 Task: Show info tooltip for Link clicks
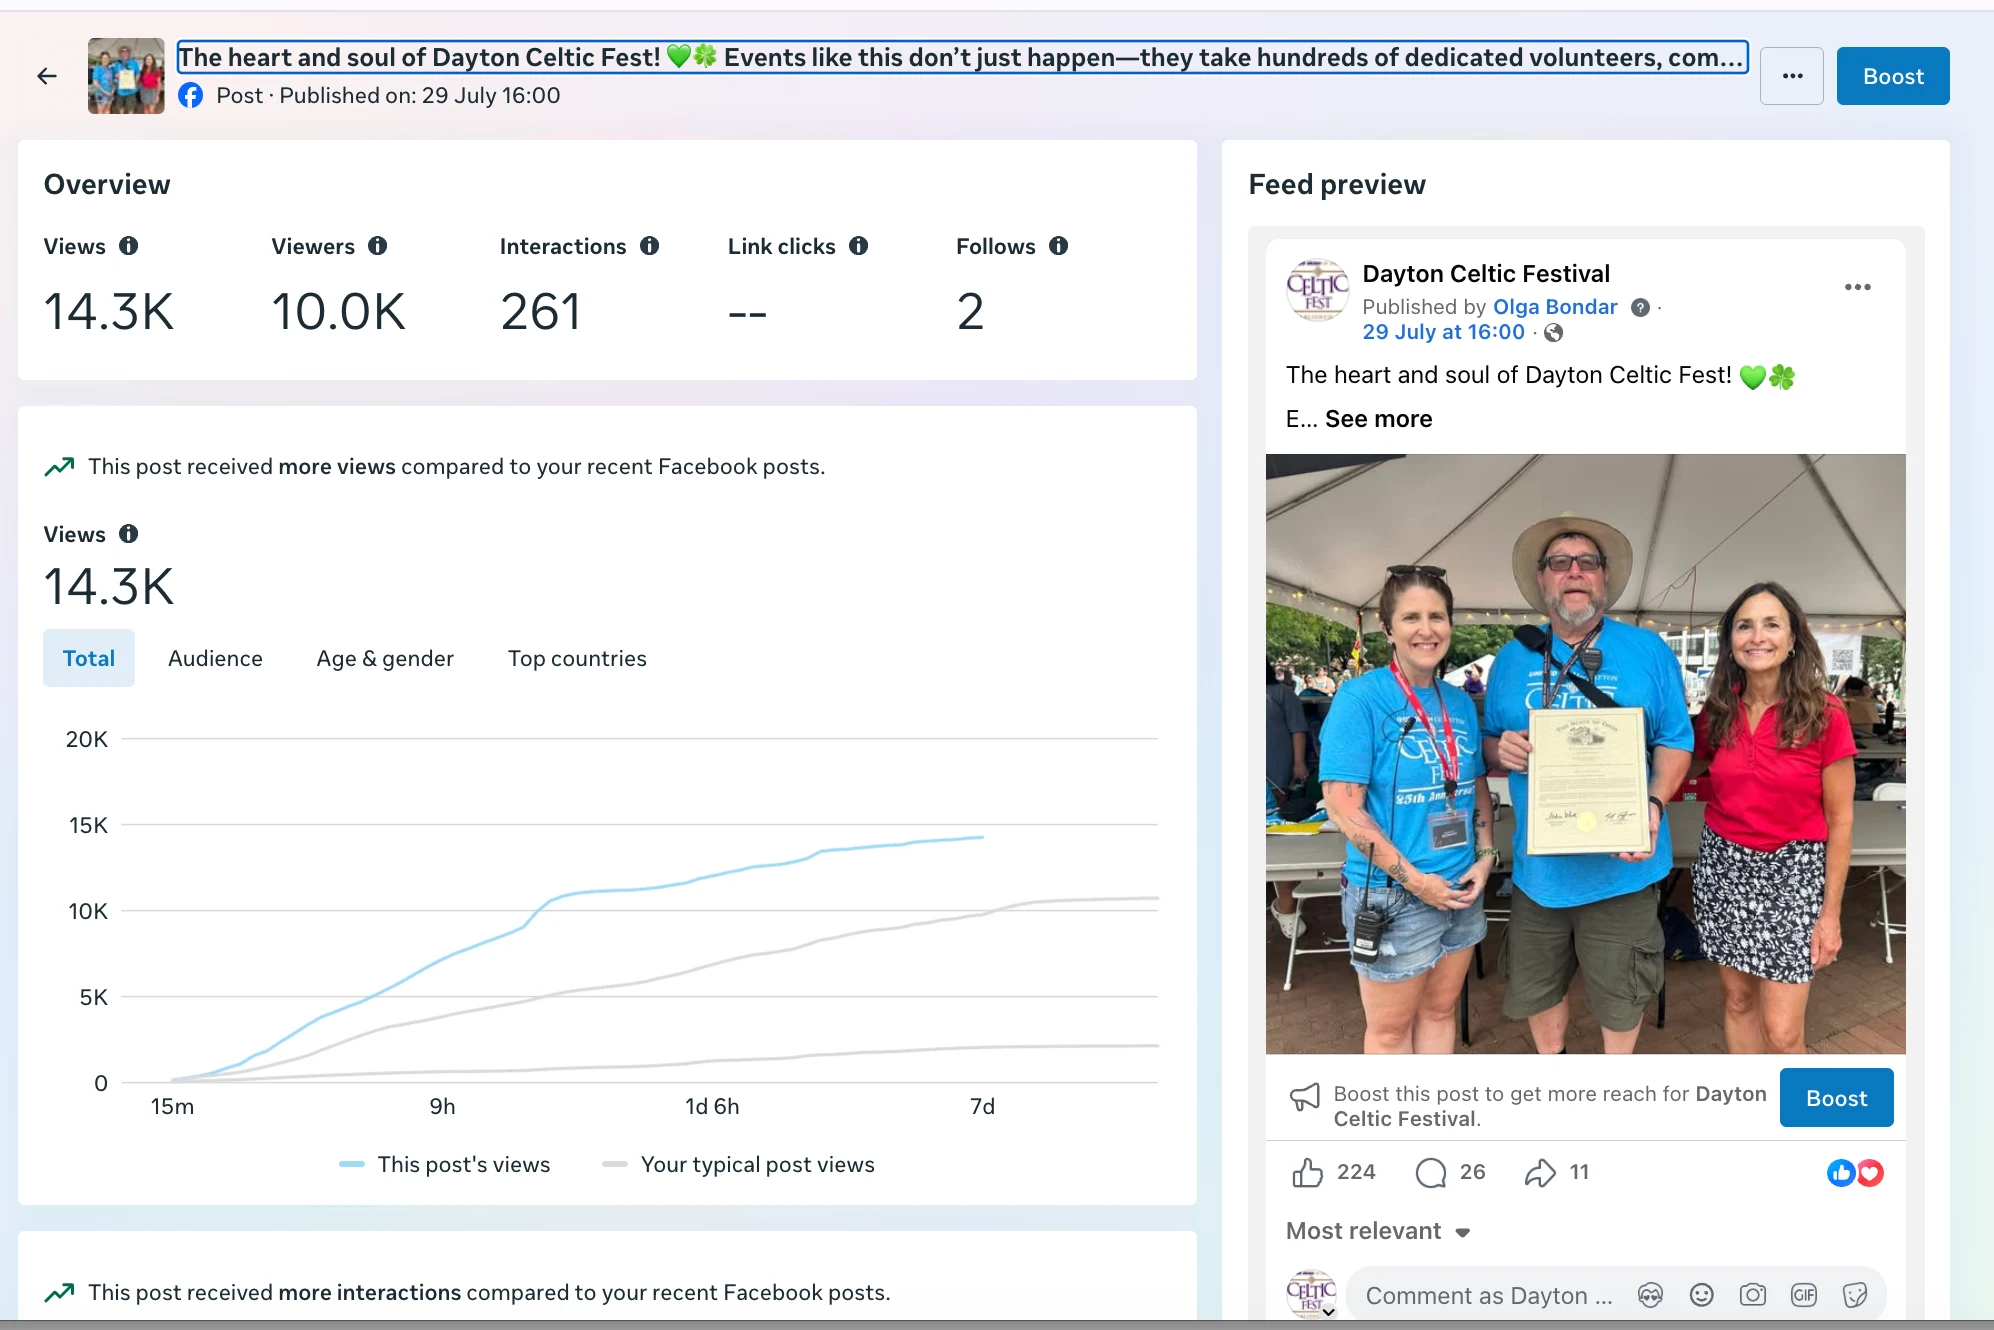click(x=858, y=246)
